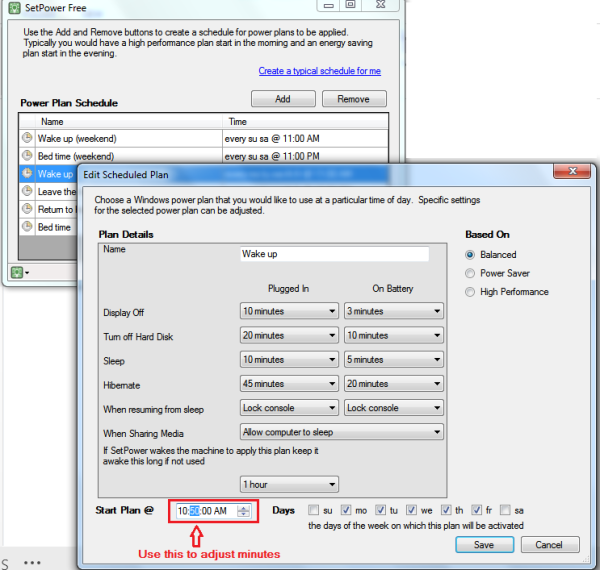Image resolution: width=600 pixels, height=570 pixels.
Task: Click the time spinner arrows
Action: point(243,511)
